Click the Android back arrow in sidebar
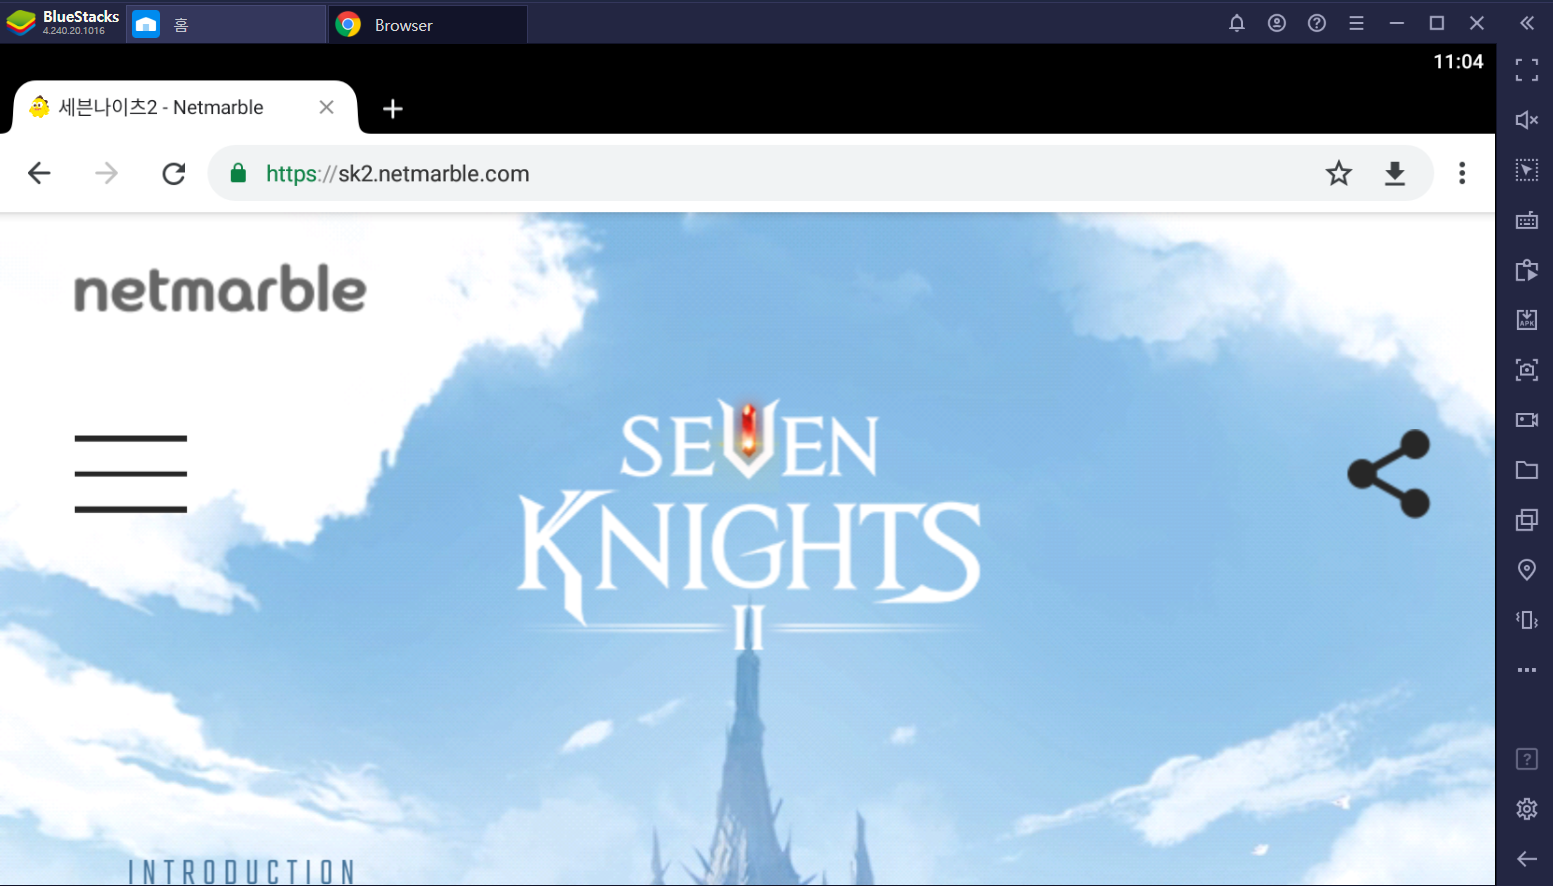This screenshot has height=886, width=1553. 1527,859
